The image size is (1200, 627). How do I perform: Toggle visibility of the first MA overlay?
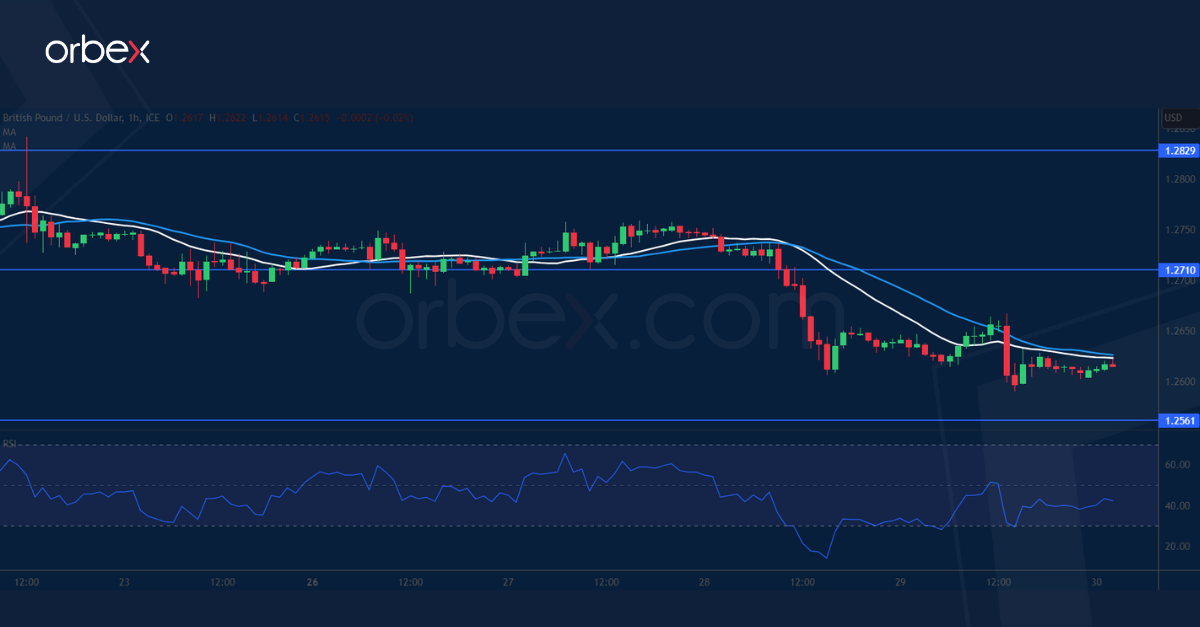10,132
